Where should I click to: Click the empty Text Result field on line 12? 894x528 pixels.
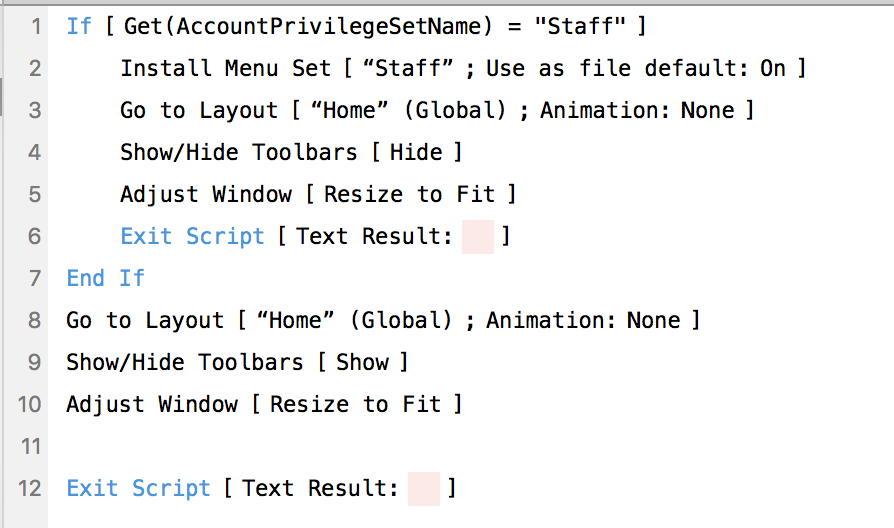[424, 489]
